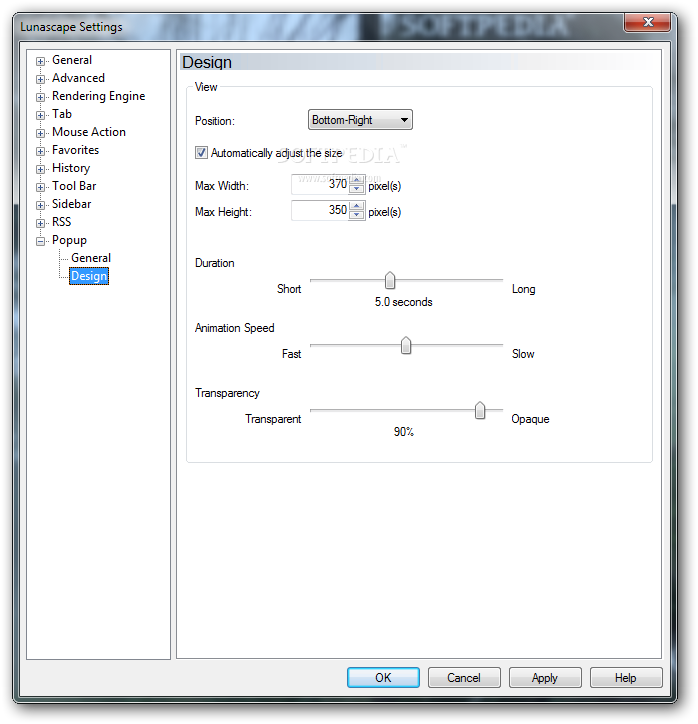This screenshot has width=698, height=724.
Task: Select the RSS category
Action: (x=61, y=222)
